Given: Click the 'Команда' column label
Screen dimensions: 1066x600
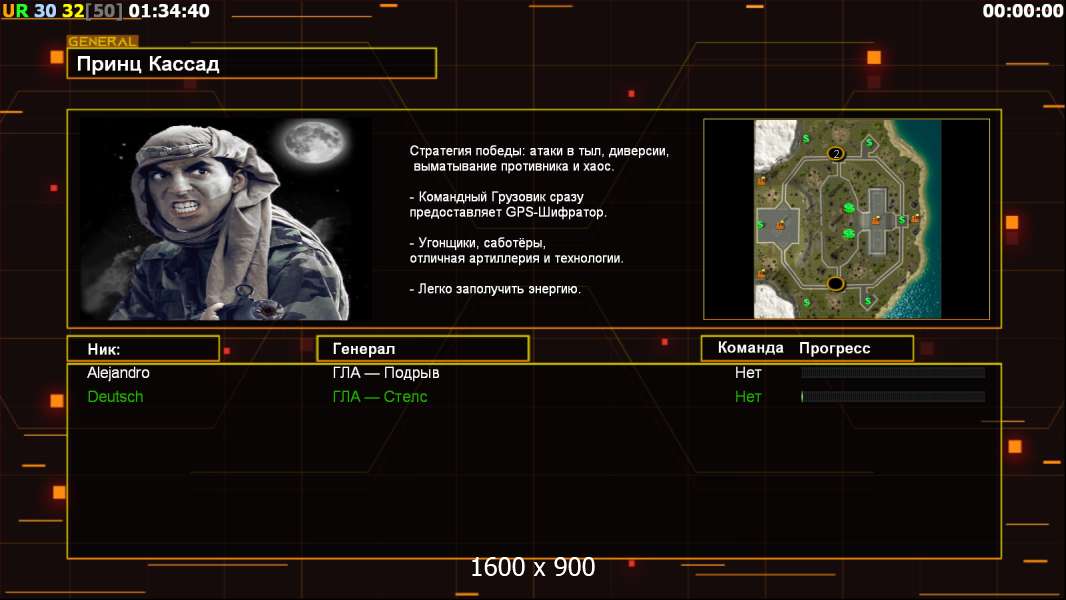Looking at the screenshot, I should tap(750, 348).
